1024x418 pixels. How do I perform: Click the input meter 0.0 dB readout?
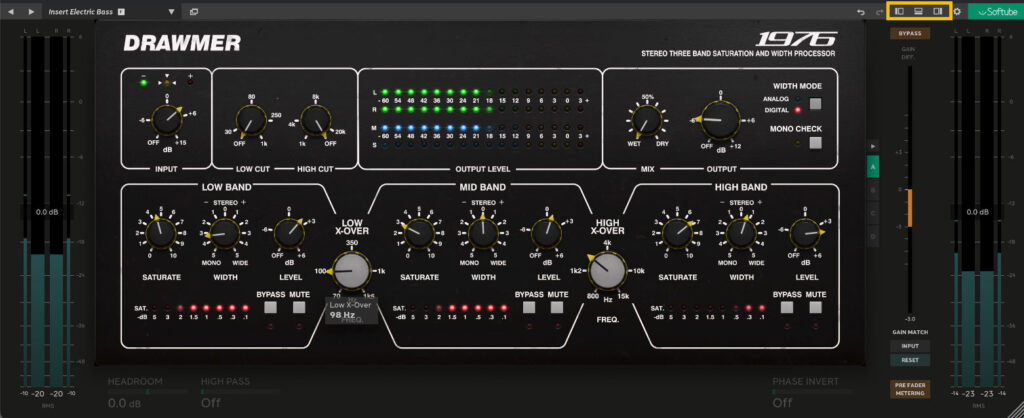tap(46, 212)
